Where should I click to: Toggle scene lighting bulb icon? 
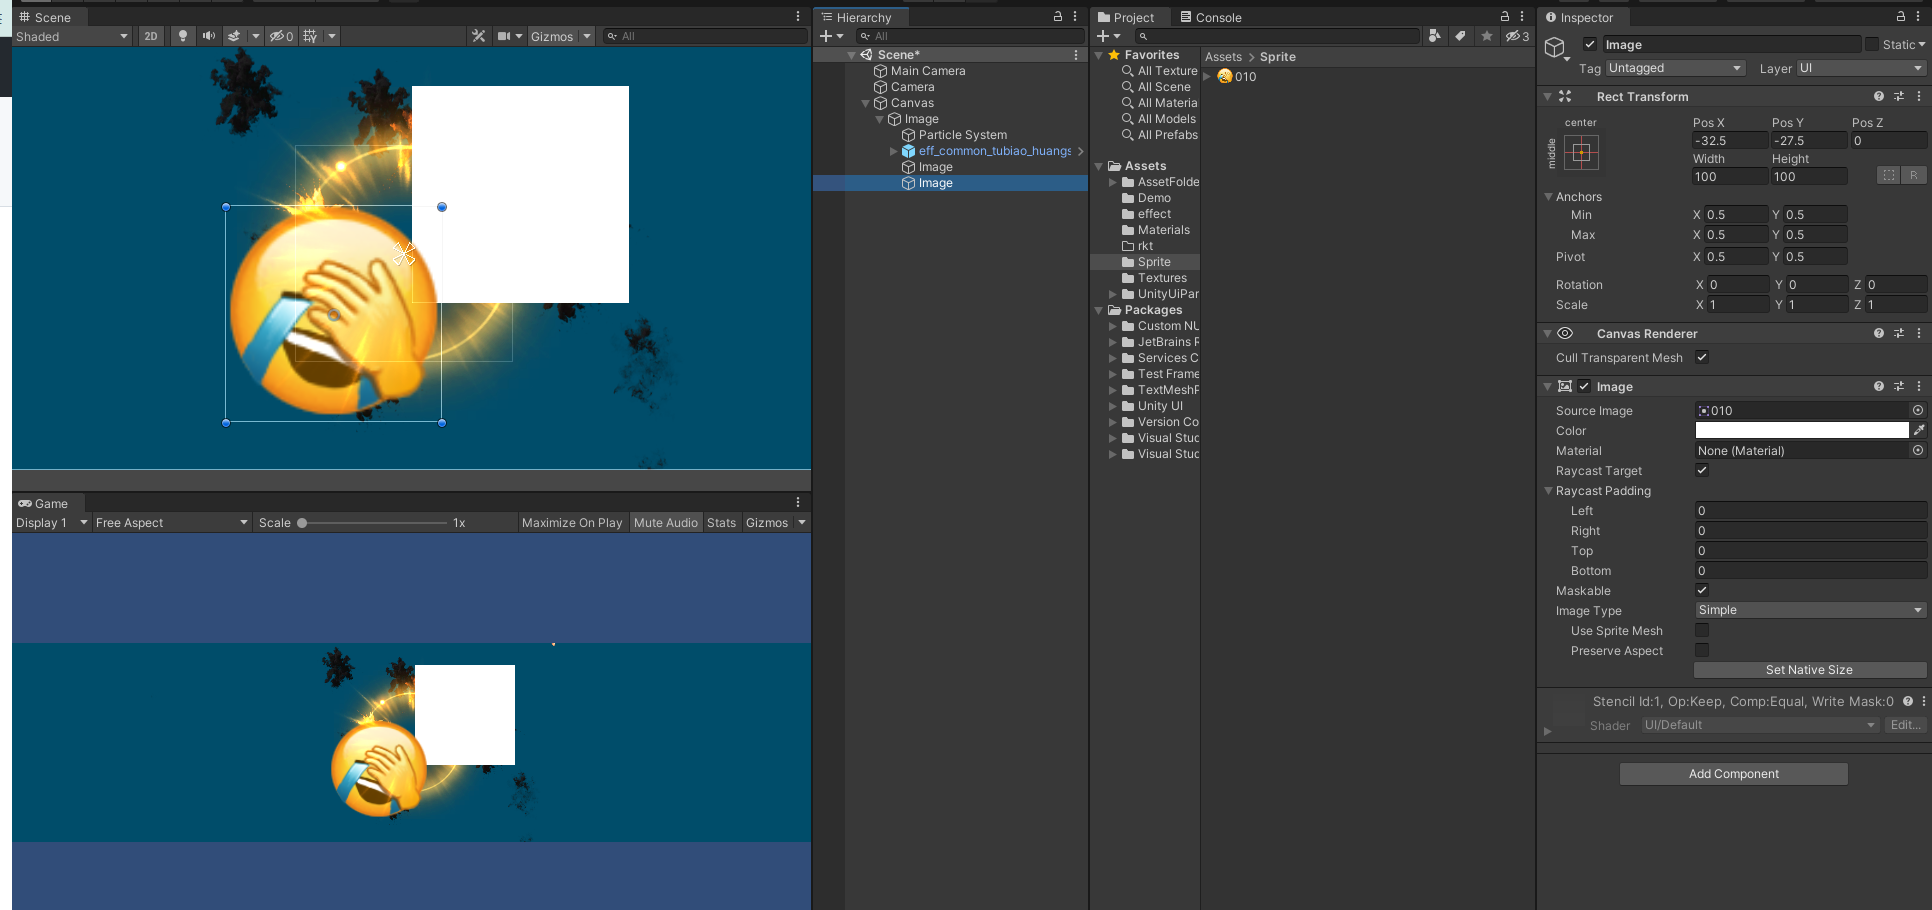pyautogui.click(x=182, y=36)
